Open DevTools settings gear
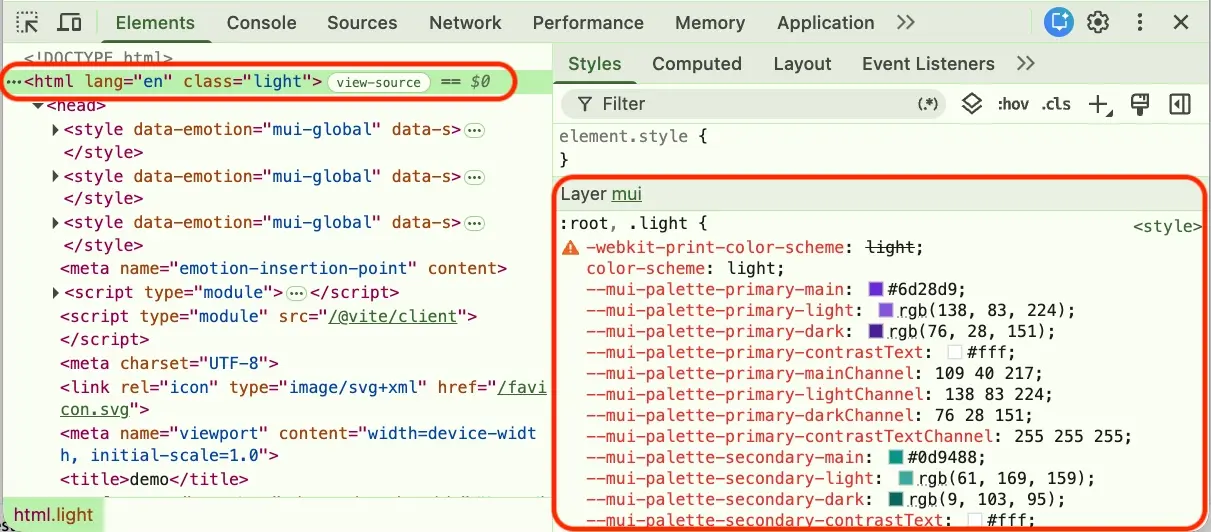 (1099, 22)
